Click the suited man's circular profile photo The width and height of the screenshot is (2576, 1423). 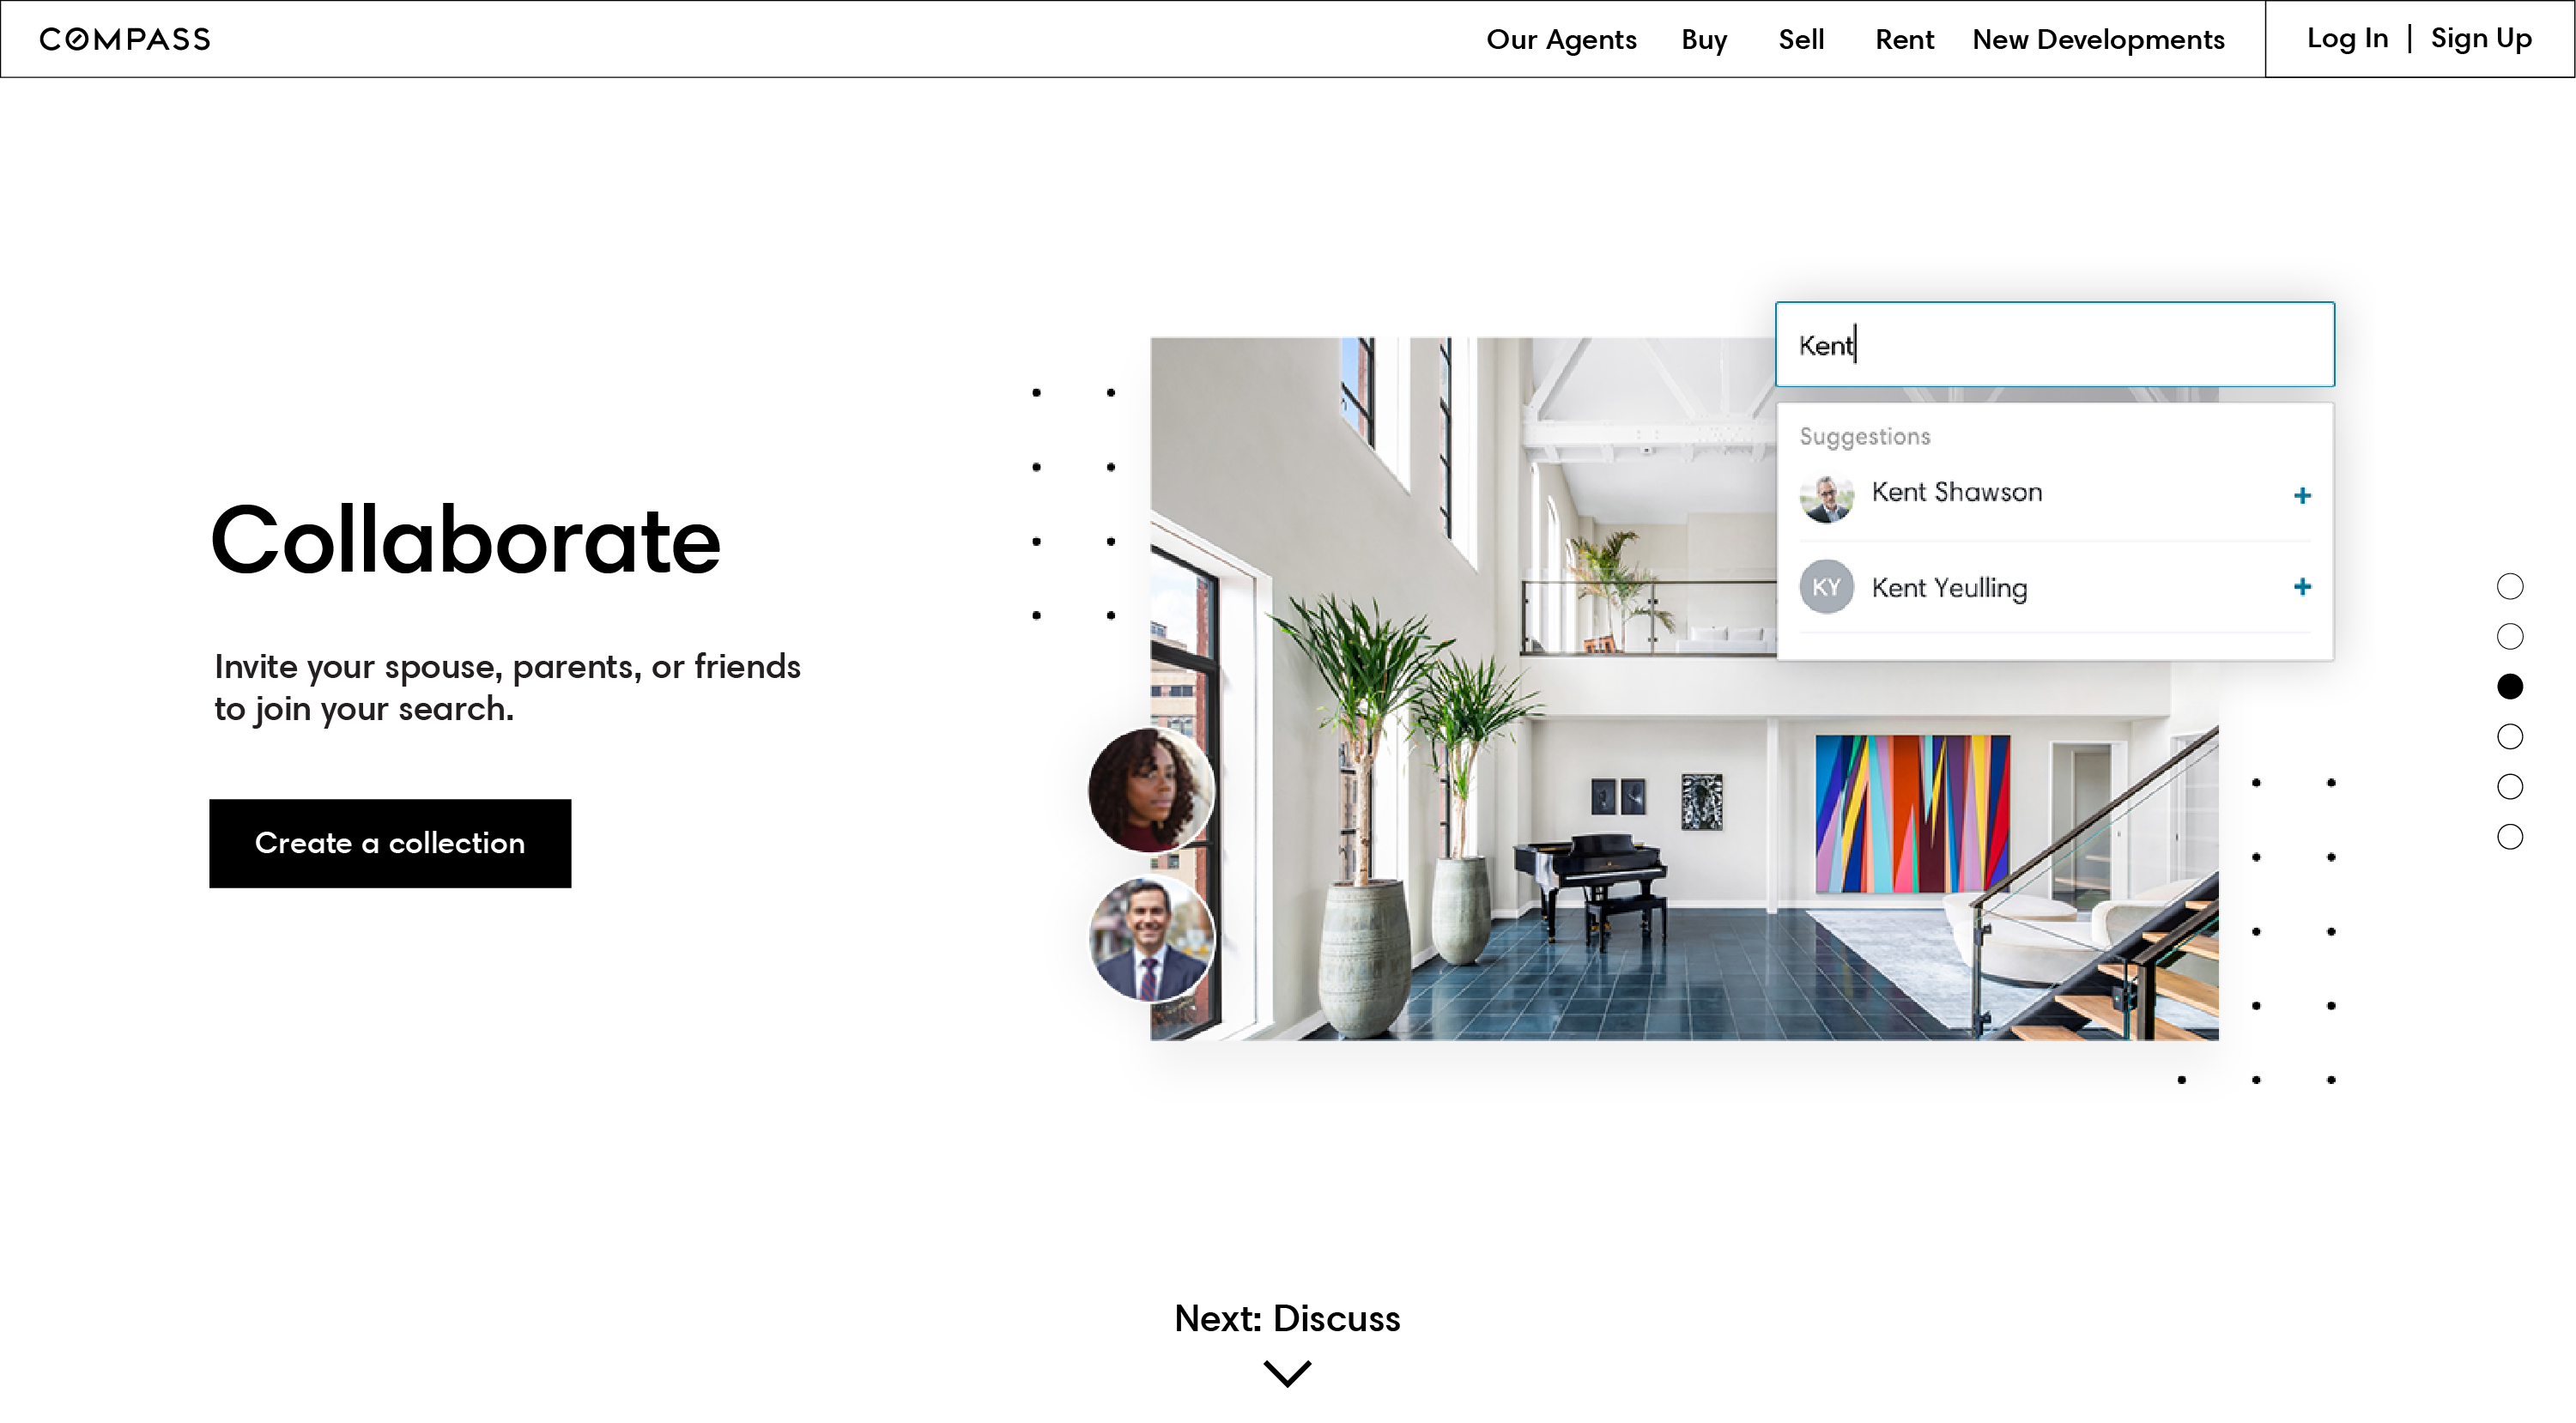click(1151, 939)
